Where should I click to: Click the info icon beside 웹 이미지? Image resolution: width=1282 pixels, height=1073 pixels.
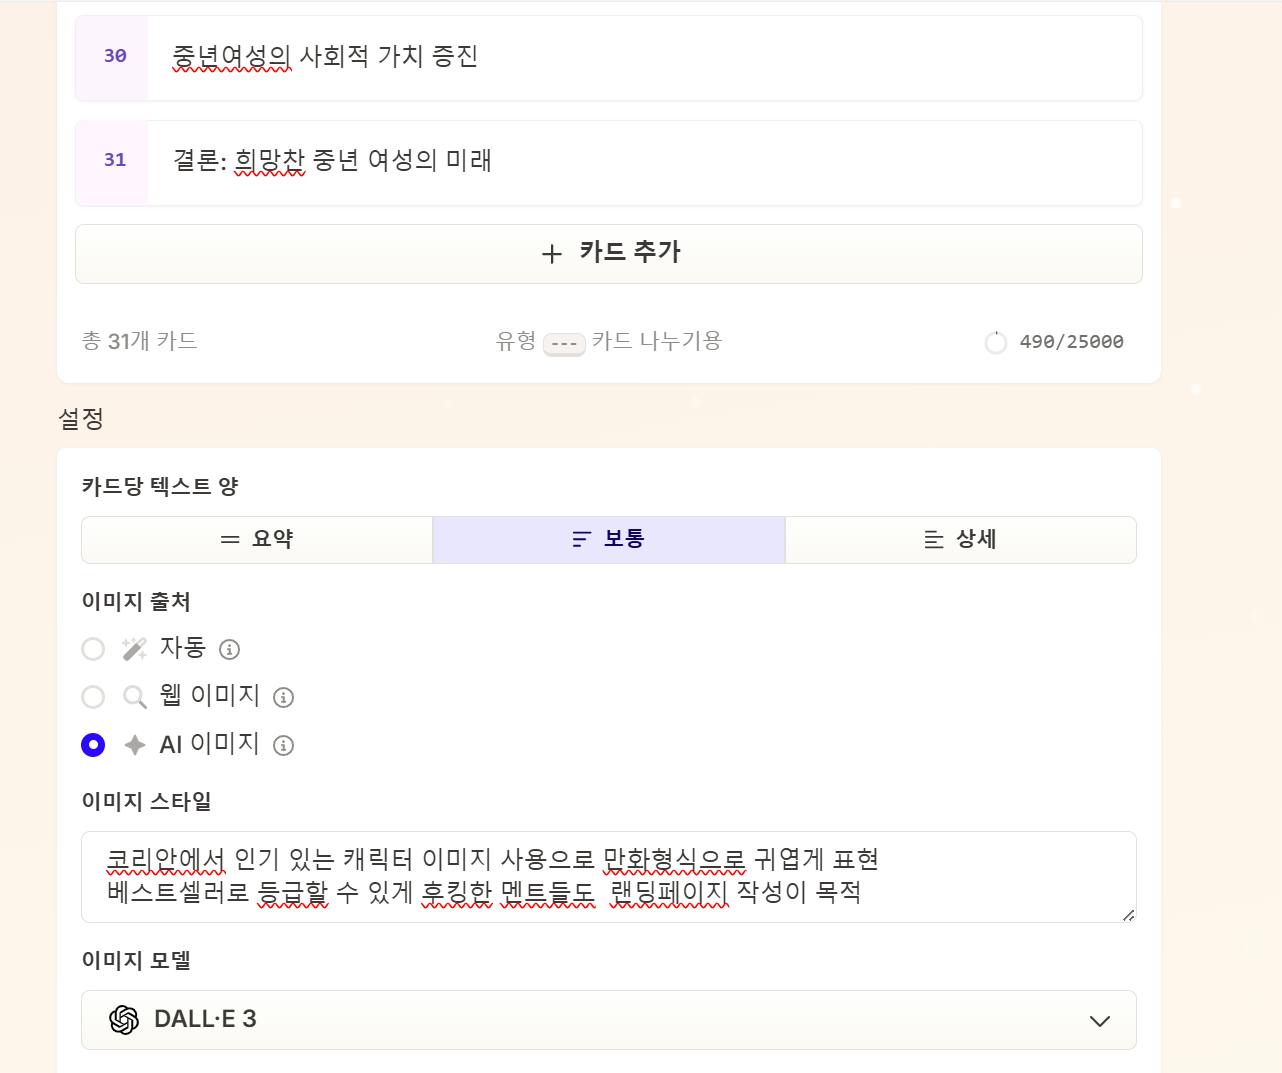pos(284,698)
